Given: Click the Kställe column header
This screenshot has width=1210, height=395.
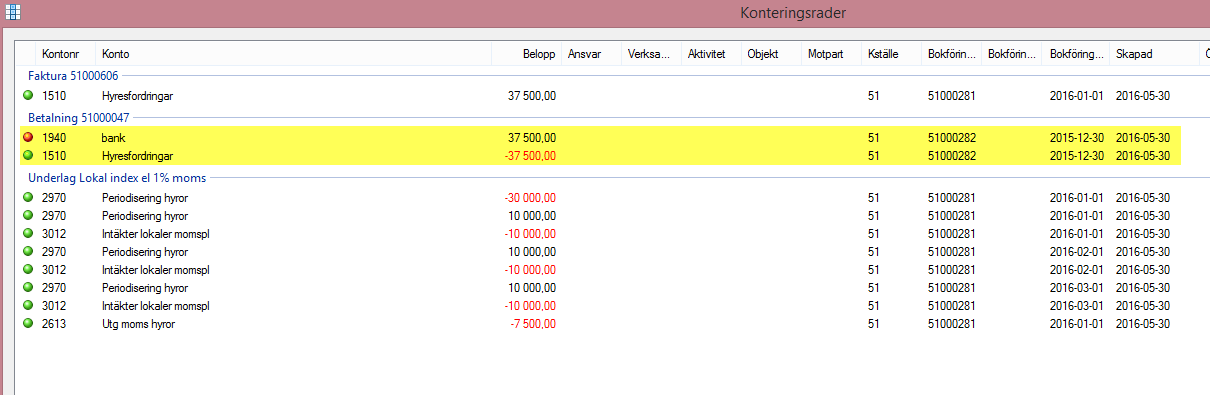Looking at the screenshot, I should coord(892,54).
